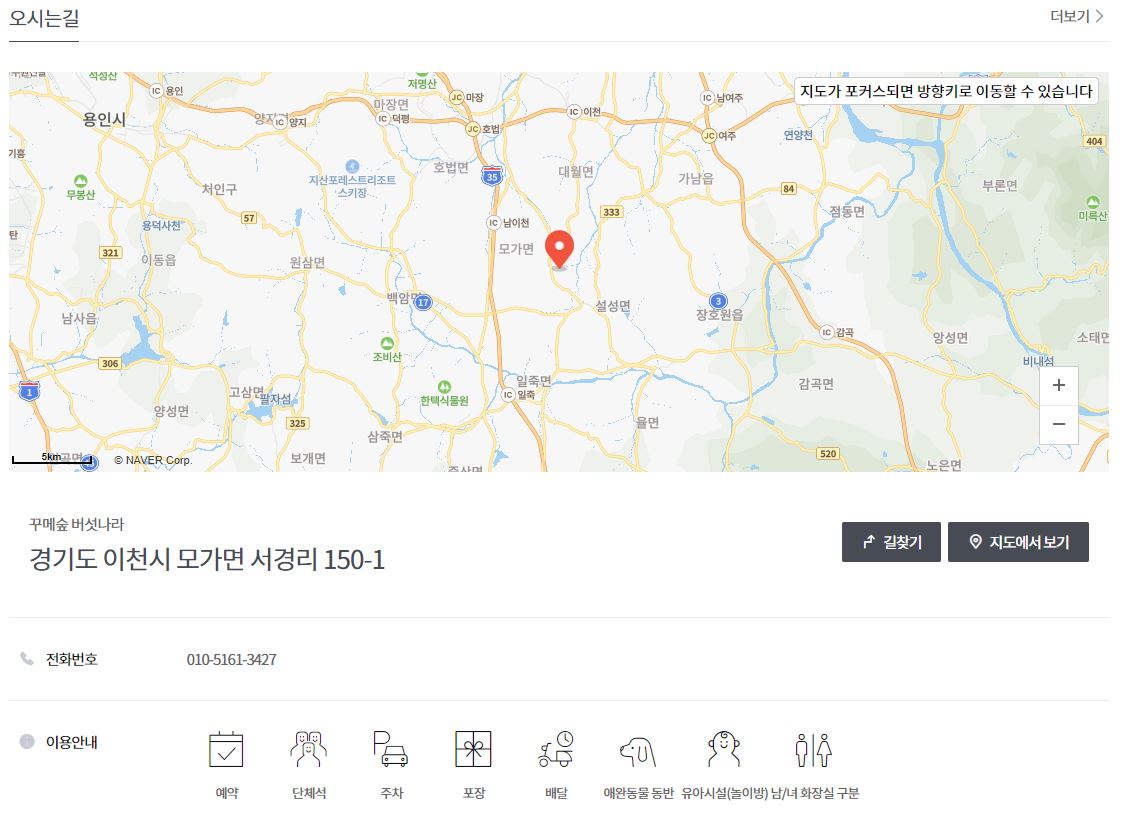Click the 배달 delivery scooter icon
The width and height of the screenshot is (1126, 834).
(x=557, y=749)
